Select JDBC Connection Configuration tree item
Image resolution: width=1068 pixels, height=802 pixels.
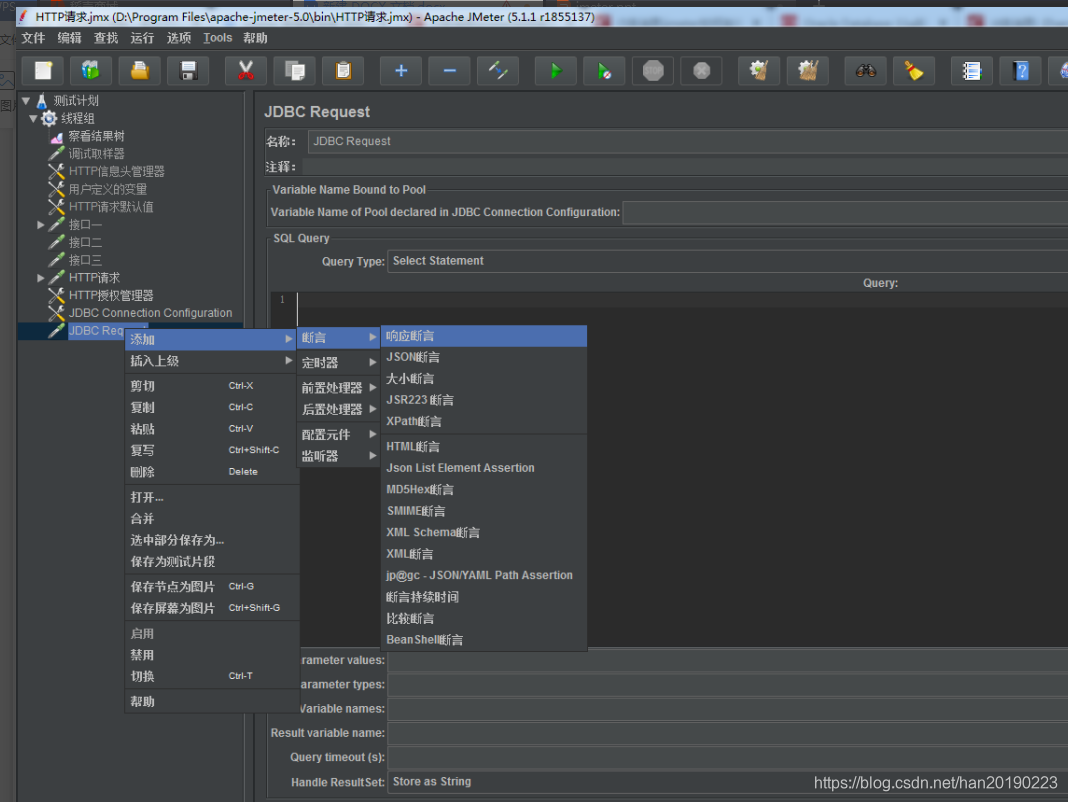pyautogui.click(x=150, y=313)
